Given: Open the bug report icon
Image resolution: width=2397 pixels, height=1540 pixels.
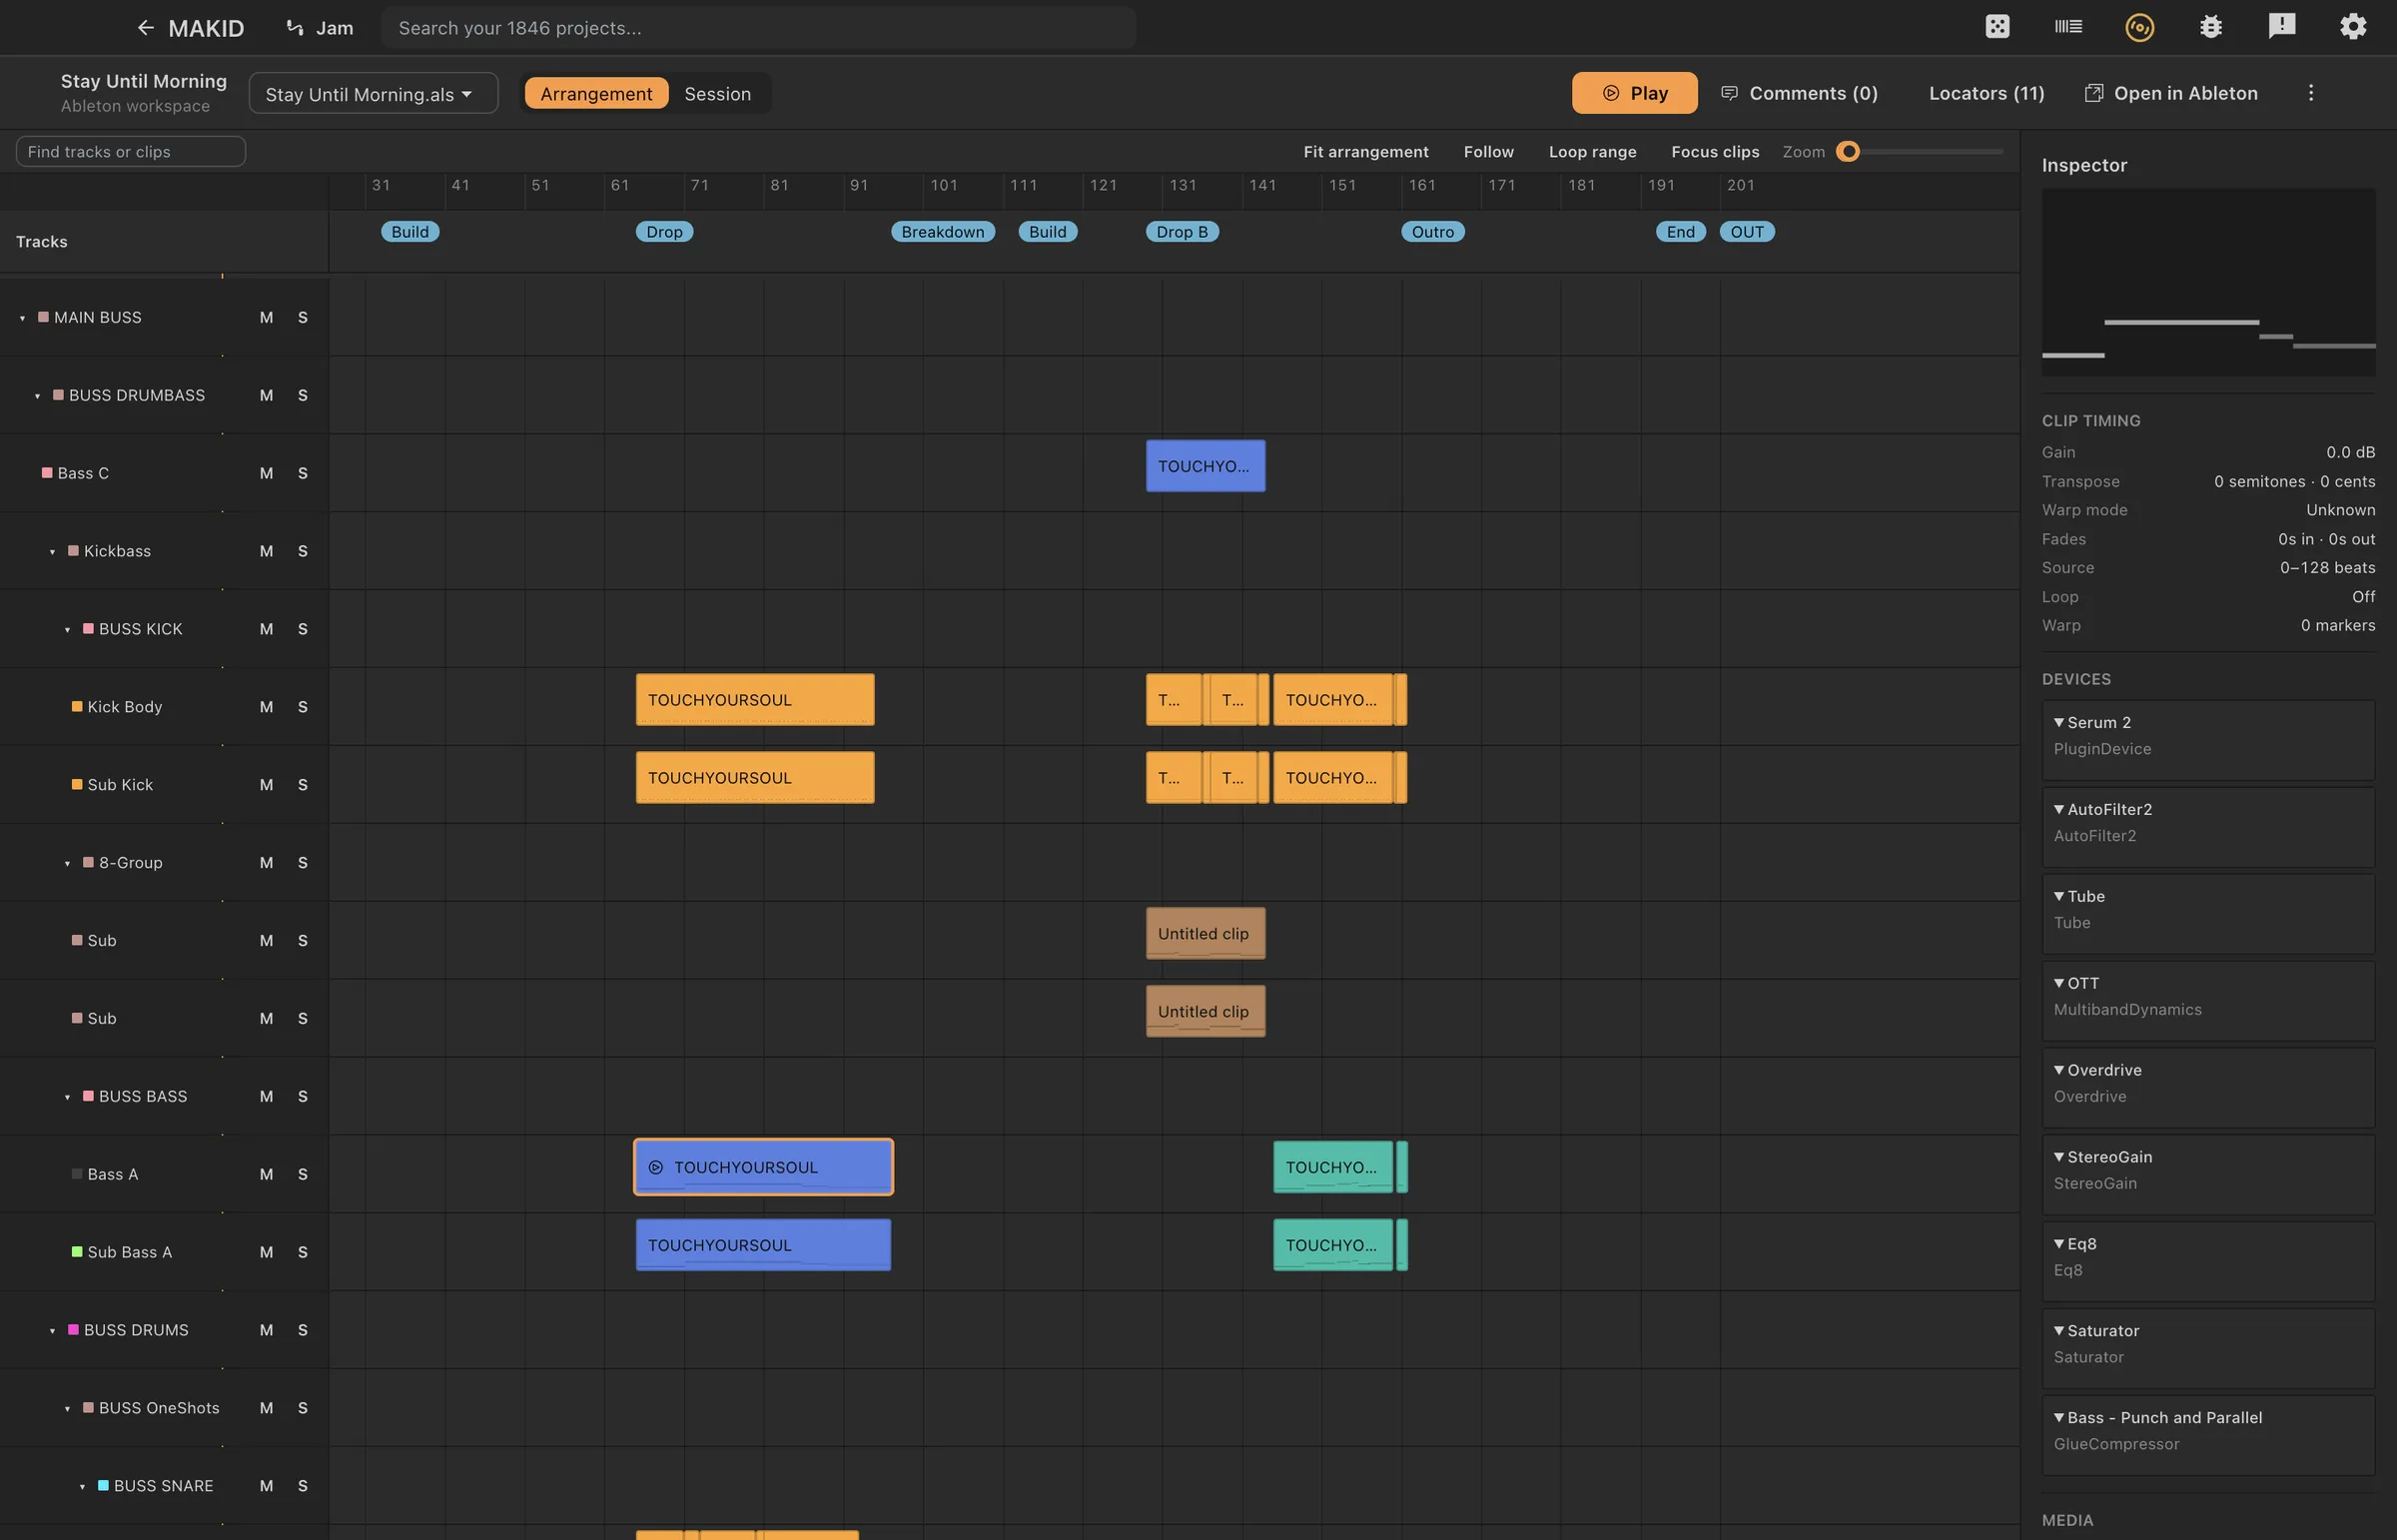Looking at the screenshot, I should (x=2210, y=27).
